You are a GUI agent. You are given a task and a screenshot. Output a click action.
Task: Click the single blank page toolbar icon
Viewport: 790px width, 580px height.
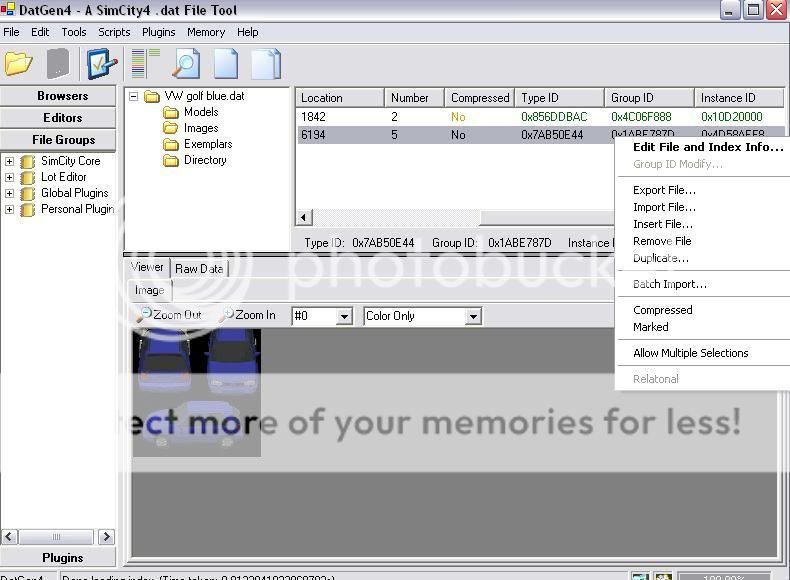click(x=226, y=64)
